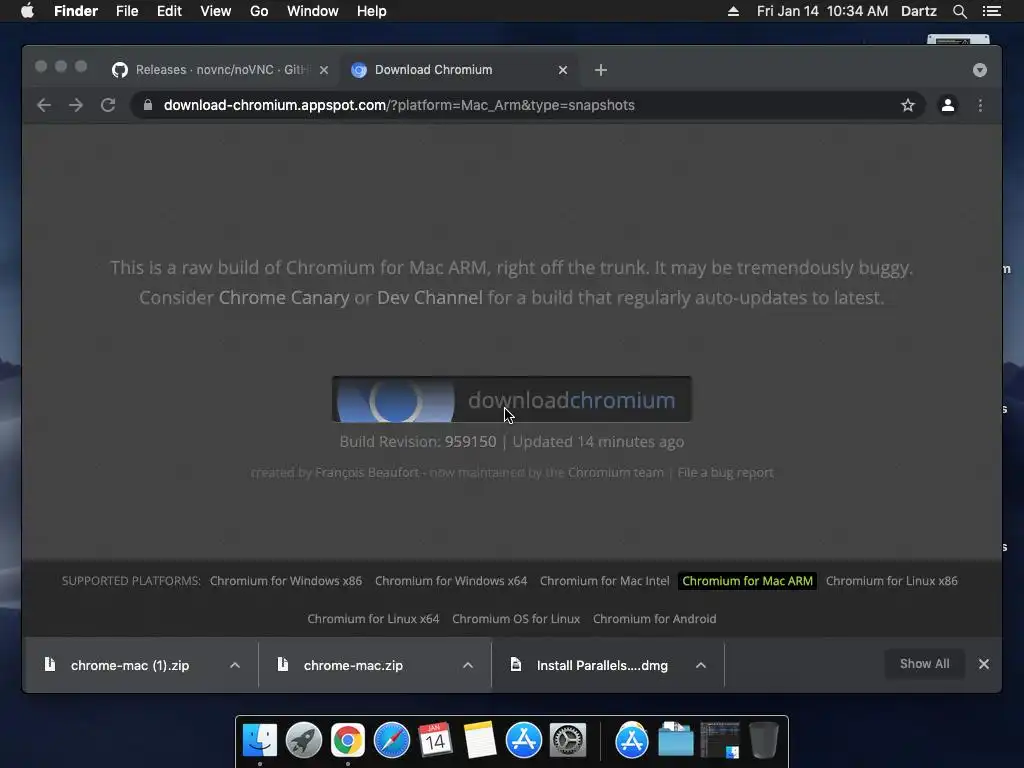
Task: Open the Notification Center list icon
Action: (x=992, y=11)
